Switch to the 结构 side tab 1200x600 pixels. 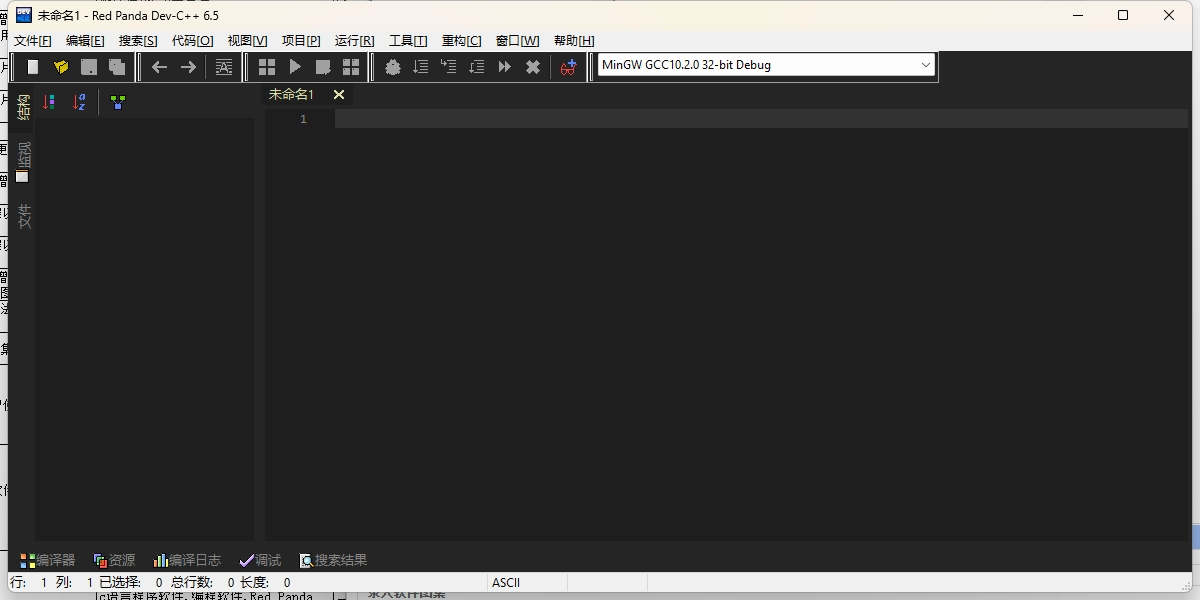[24, 106]
